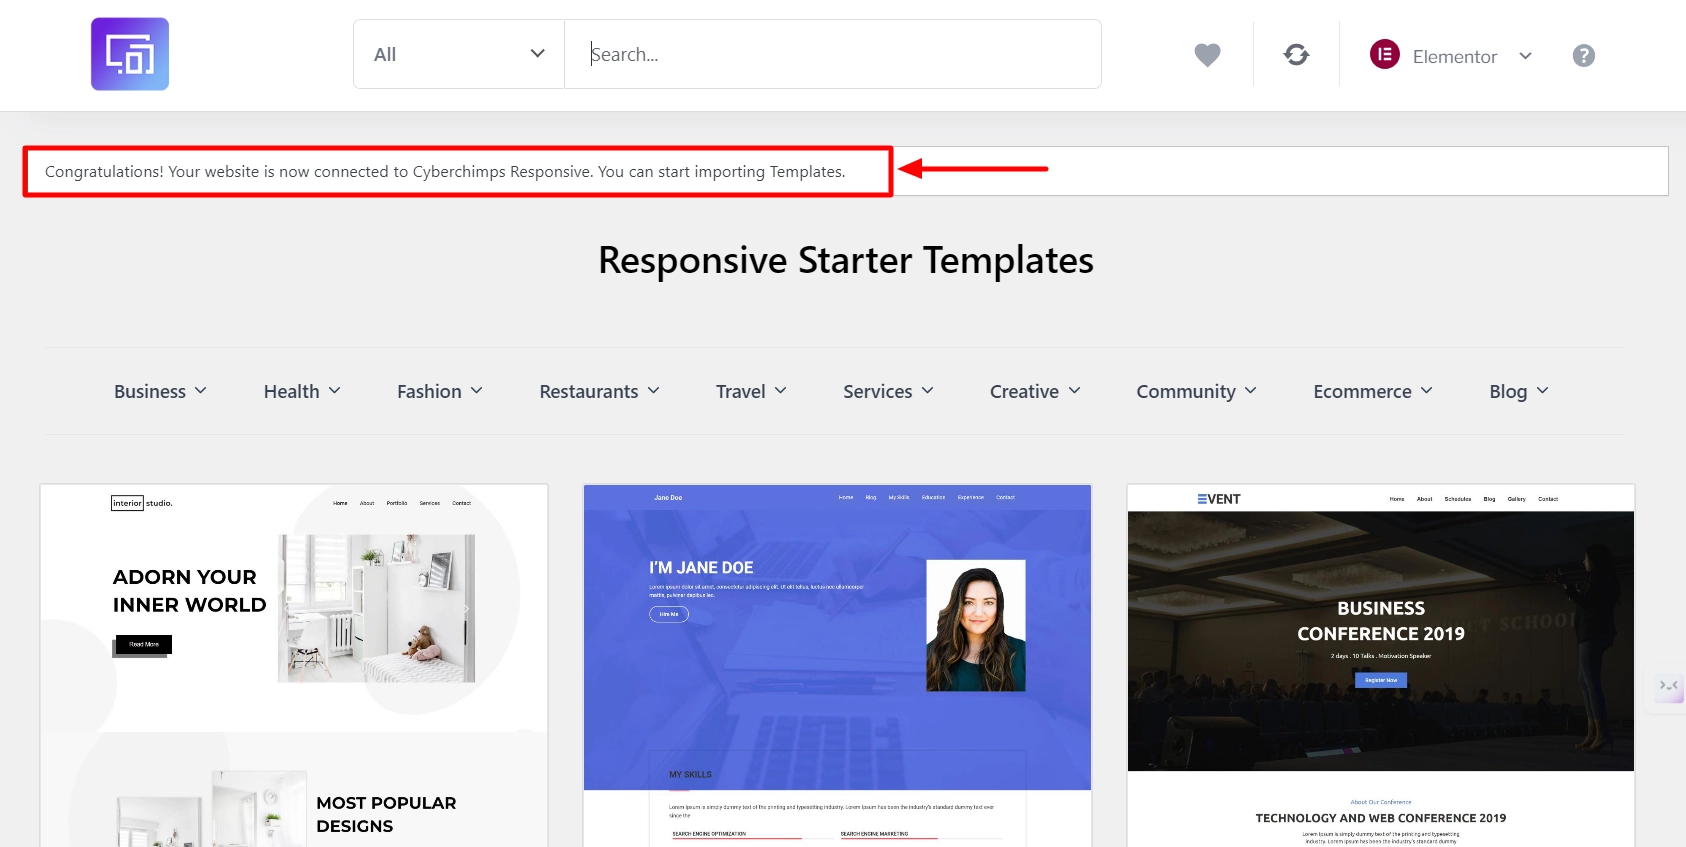Click the collapse widget at right edge
Viewport: 1686px width, 847px height.
click(1668, 686)
